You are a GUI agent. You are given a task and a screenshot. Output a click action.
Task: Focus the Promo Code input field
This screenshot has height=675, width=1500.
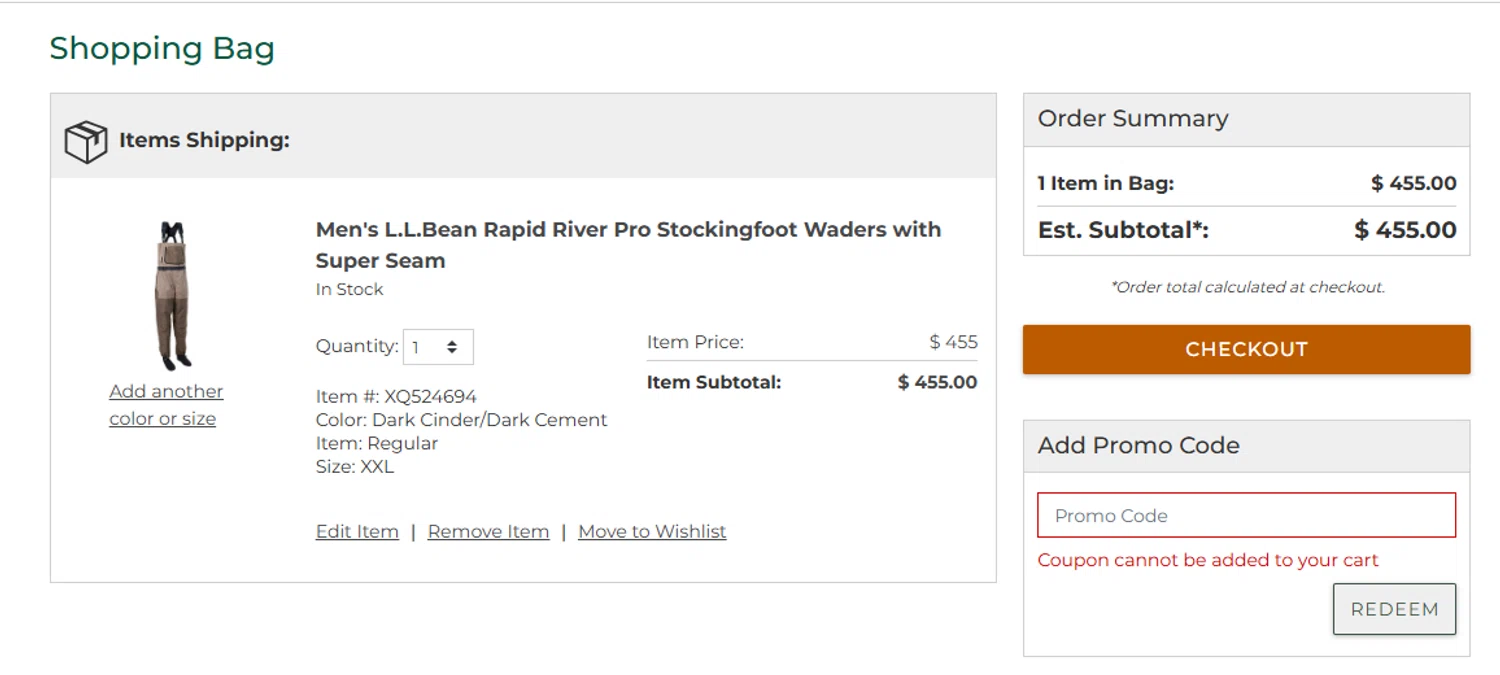[1246, 516]
